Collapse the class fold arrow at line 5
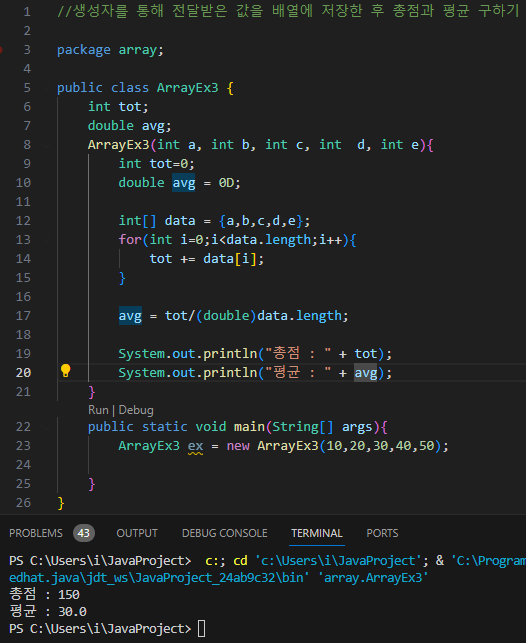Image resolution: width=526 pixels, height=643 pixels. pos(46,88)
